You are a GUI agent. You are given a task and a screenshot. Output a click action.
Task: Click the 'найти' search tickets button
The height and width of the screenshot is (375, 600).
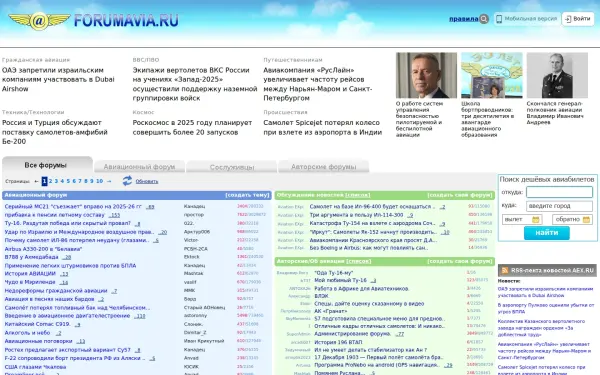(546, 233)
